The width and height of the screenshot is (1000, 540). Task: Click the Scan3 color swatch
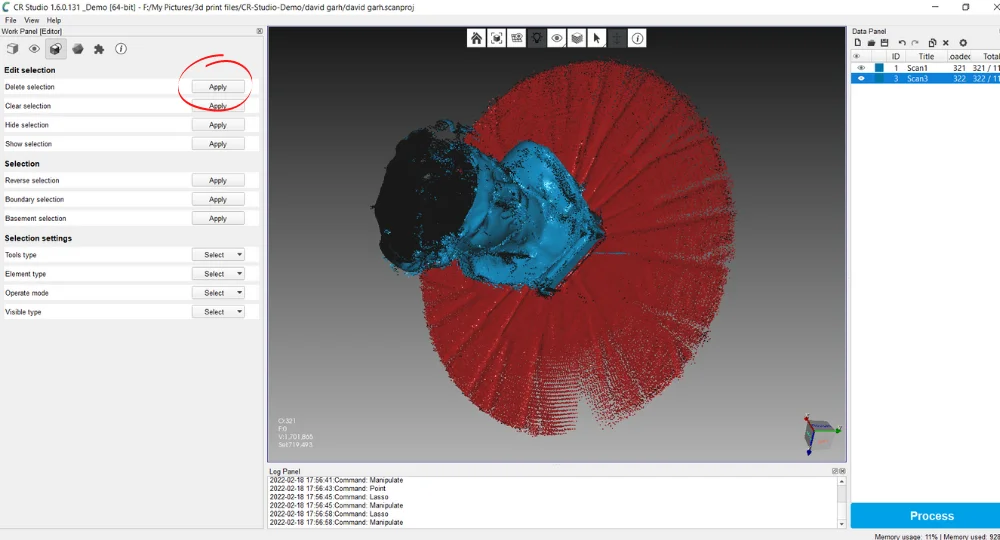[879, 78]
